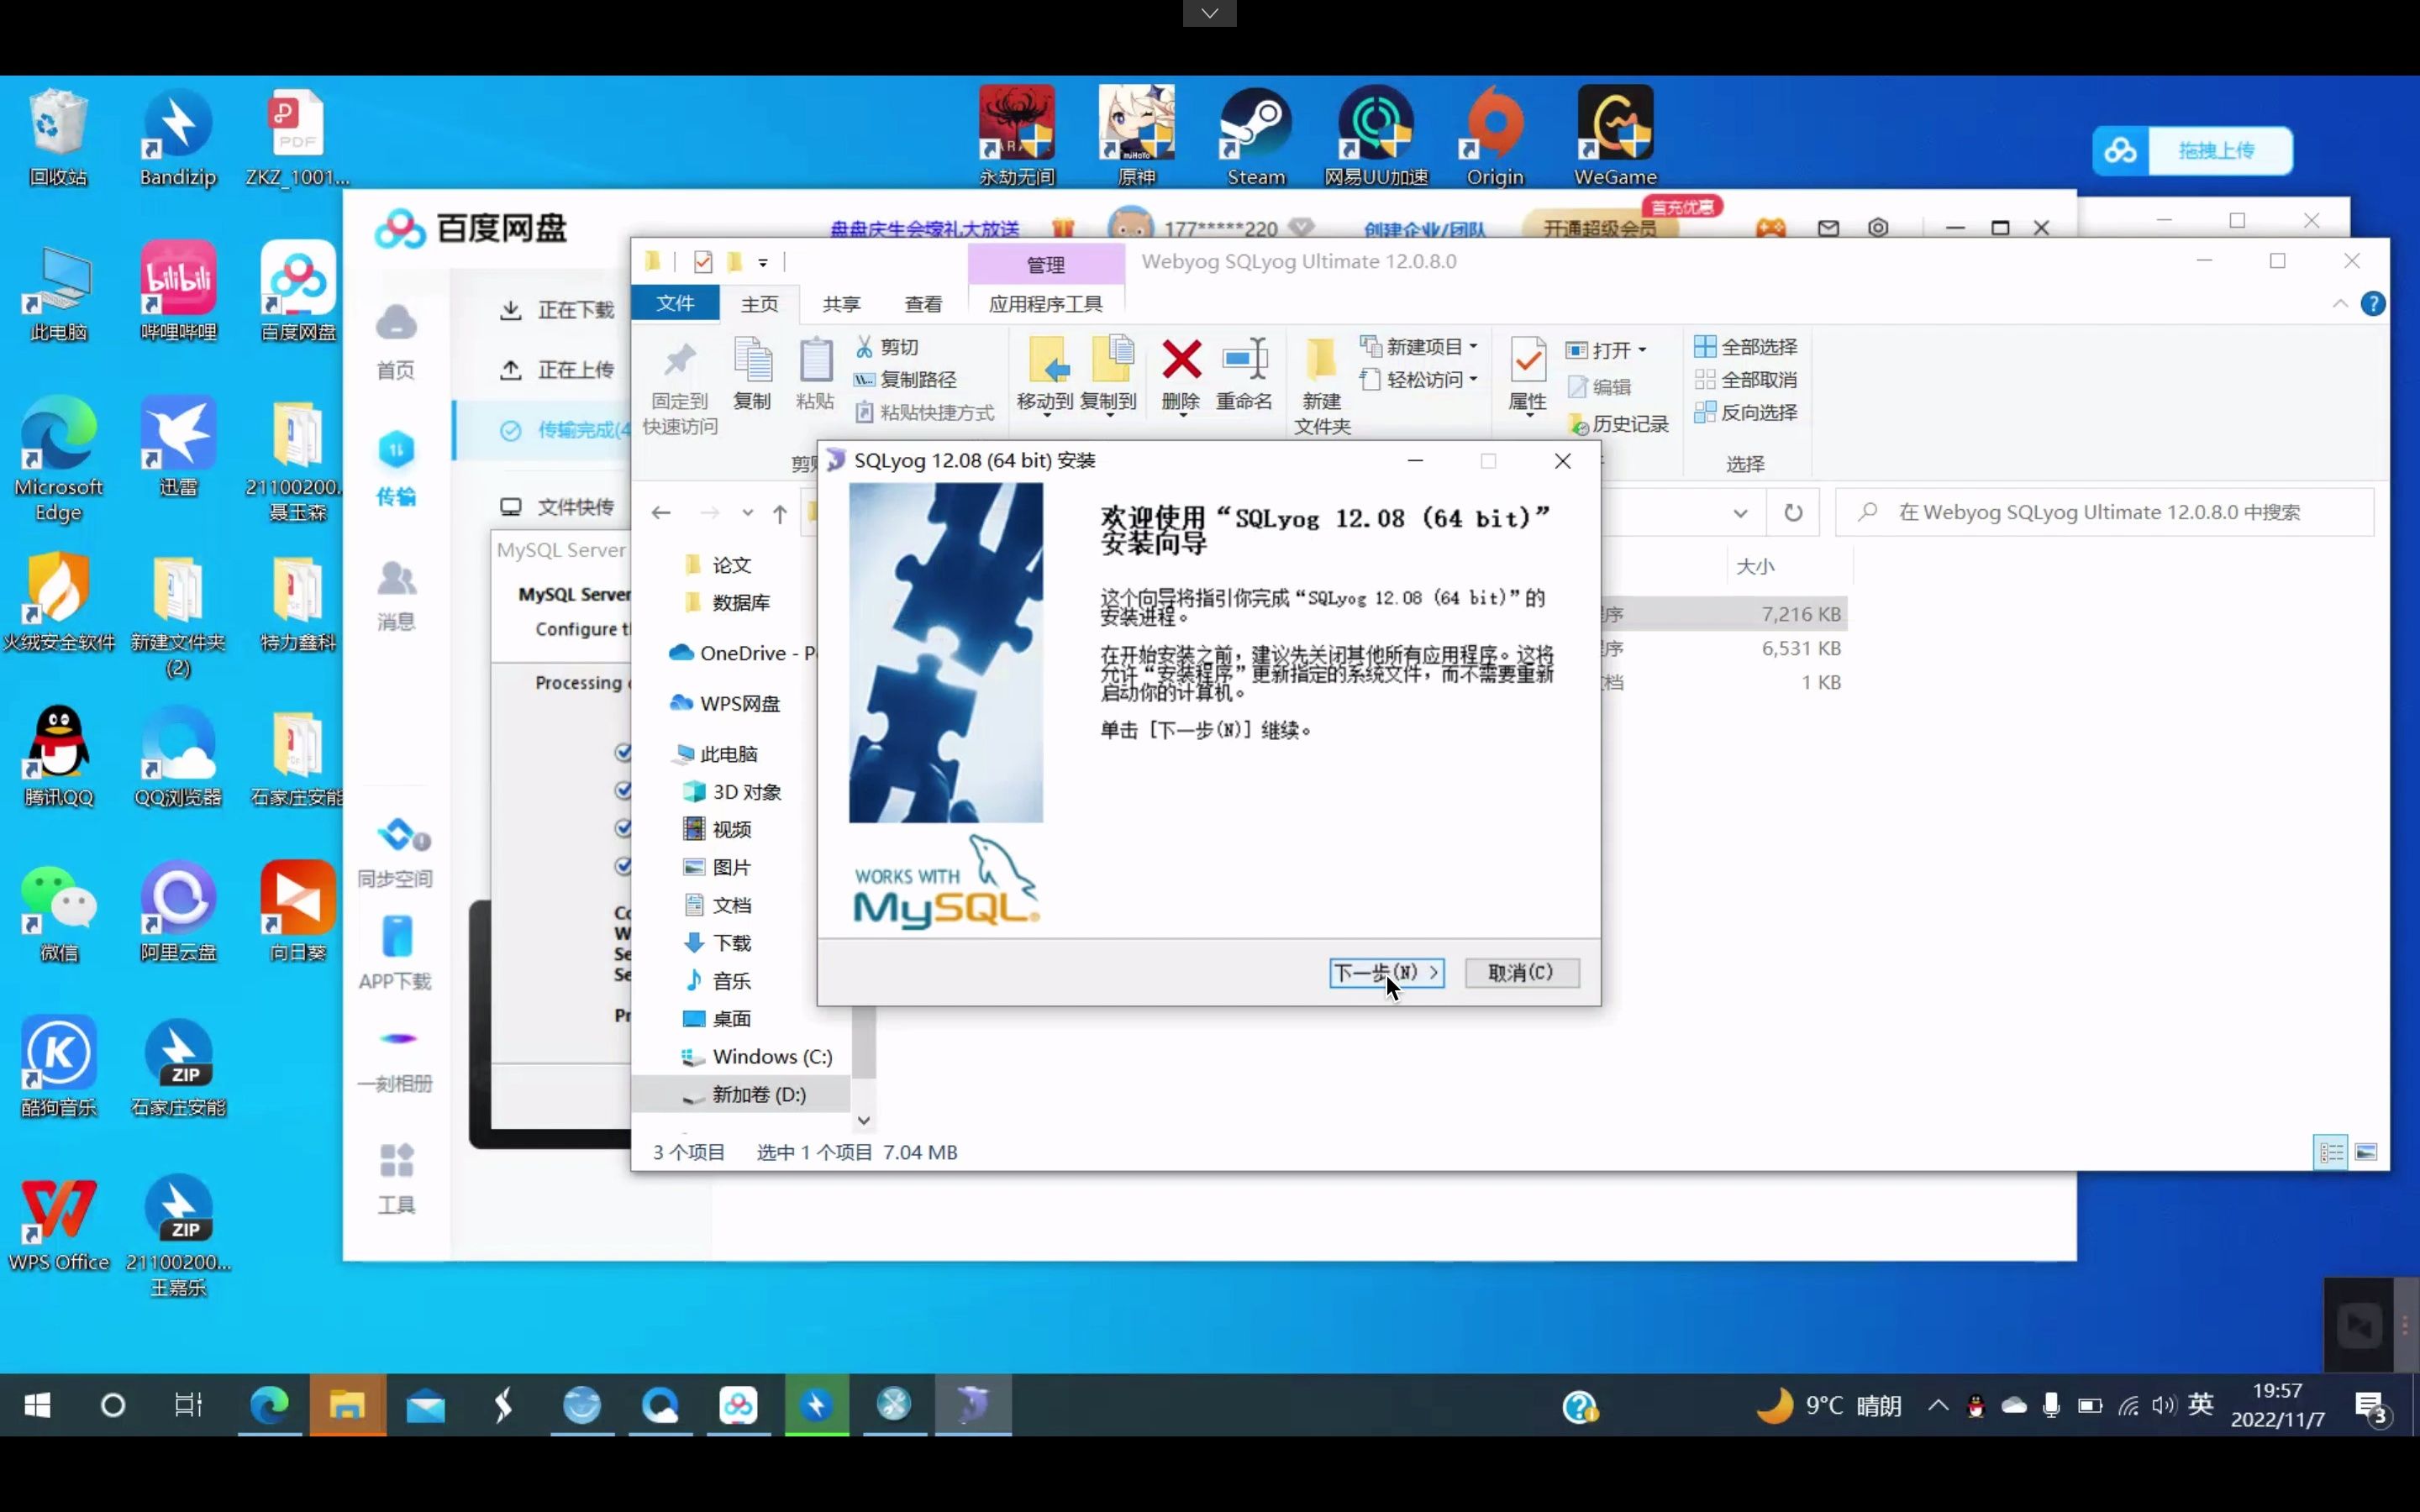Open 文件 tab in Explorer ribbon
Image resolution: width=2420 pixels, height=1512 pixels.
point(675,303)
